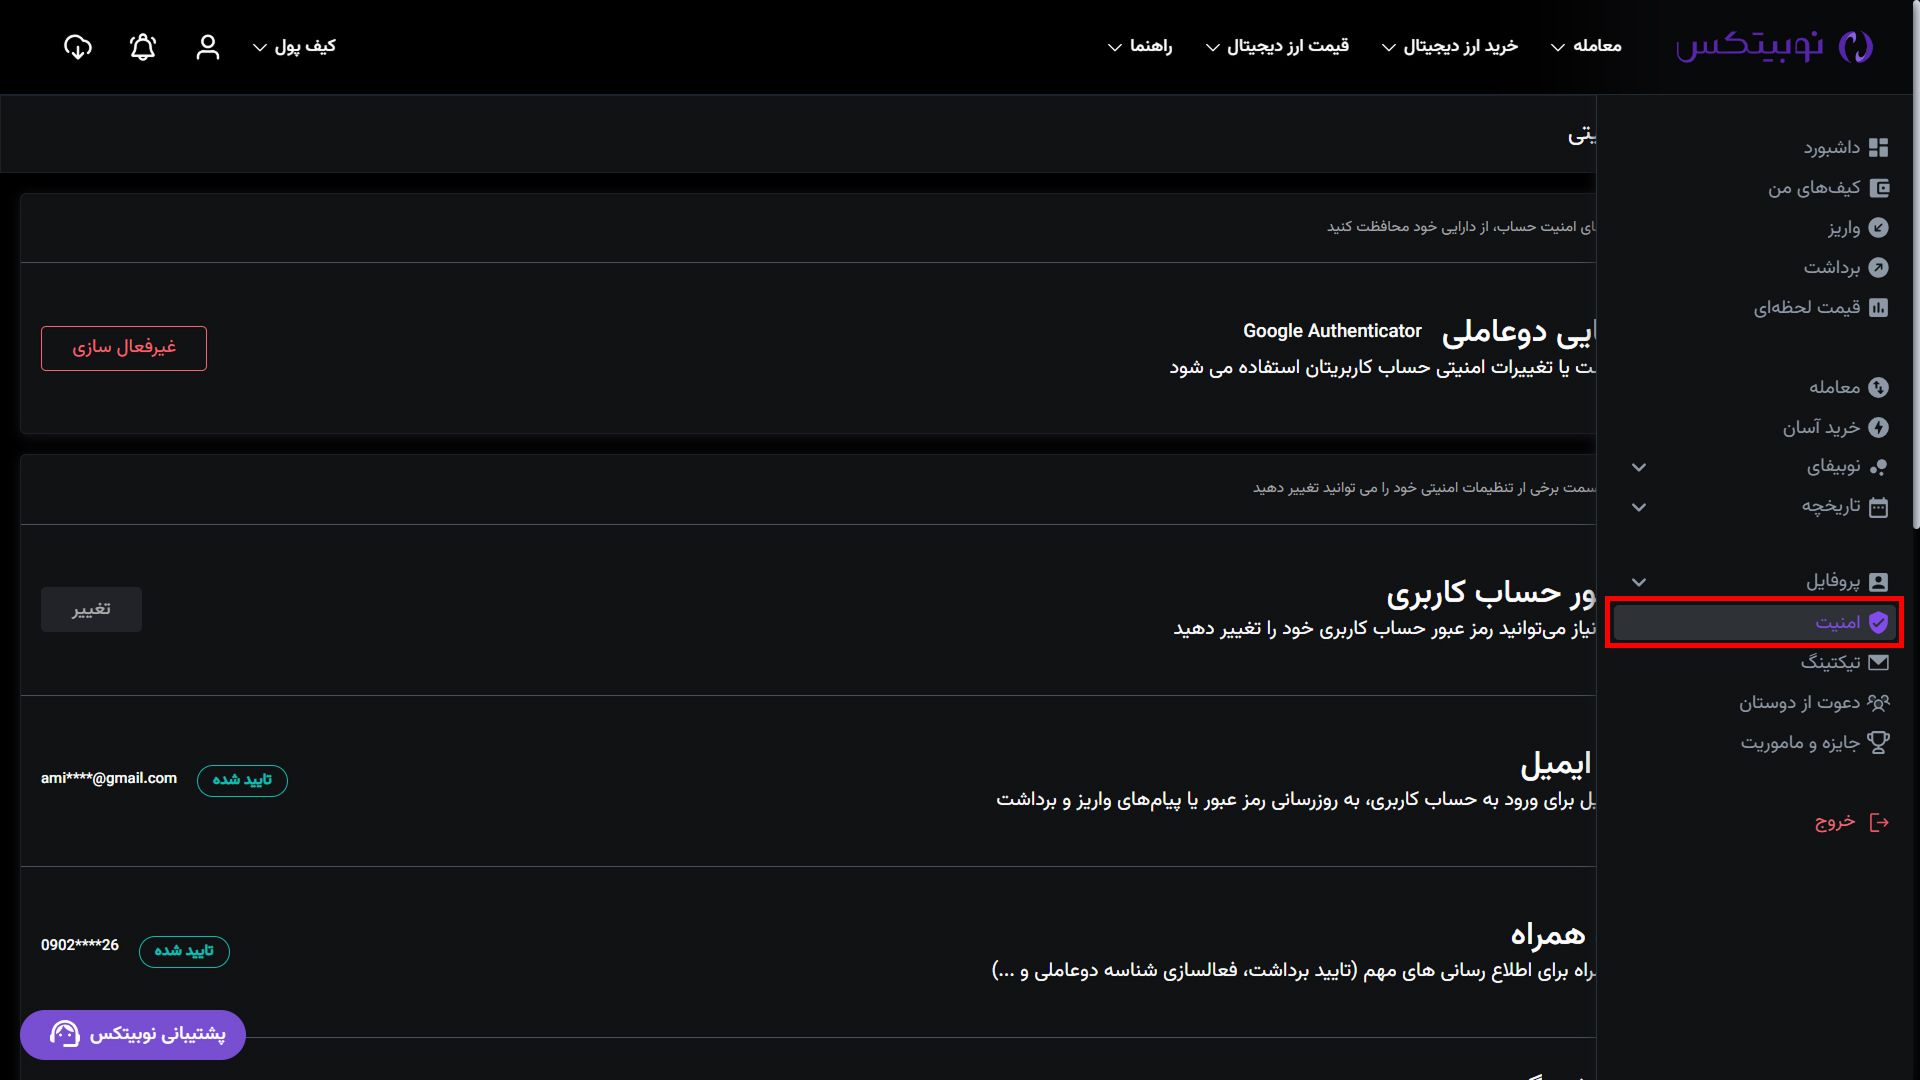Viewport: 1920px width, 1080px height.
Task: Select Easy Buy (خرید آسان) in sidebar
Action: click(1821, 428)
